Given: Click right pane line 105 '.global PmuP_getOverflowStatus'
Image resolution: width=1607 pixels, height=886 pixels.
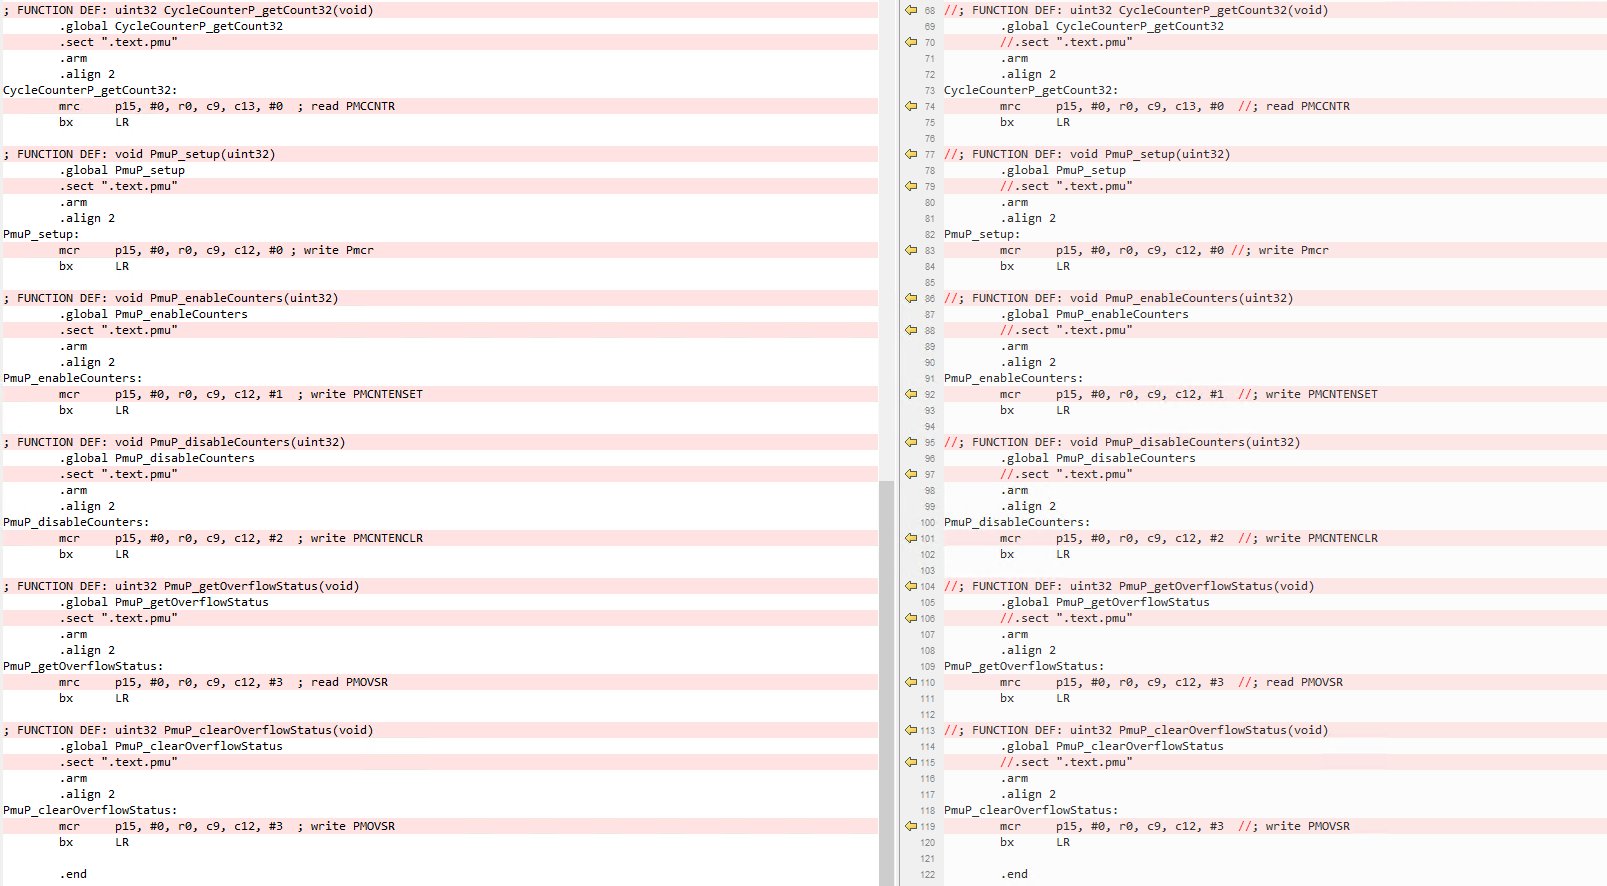Looking at the screenshot, I should [1275, 602].
